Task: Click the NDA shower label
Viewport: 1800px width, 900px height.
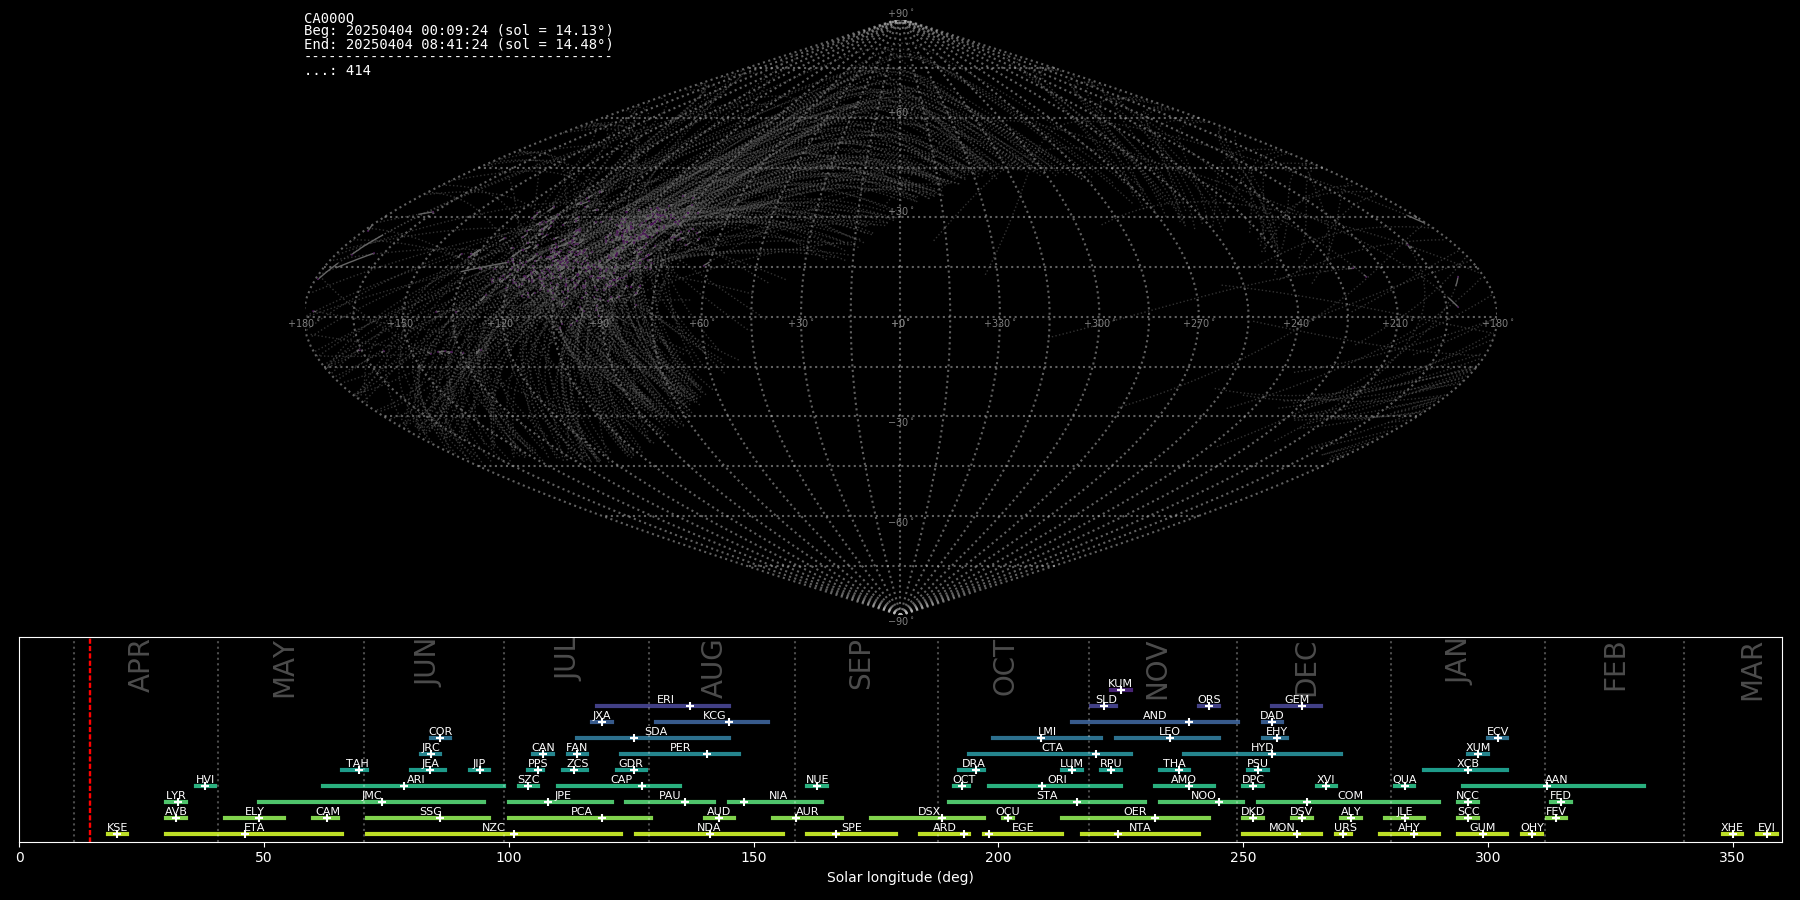Action: [708, 828]
